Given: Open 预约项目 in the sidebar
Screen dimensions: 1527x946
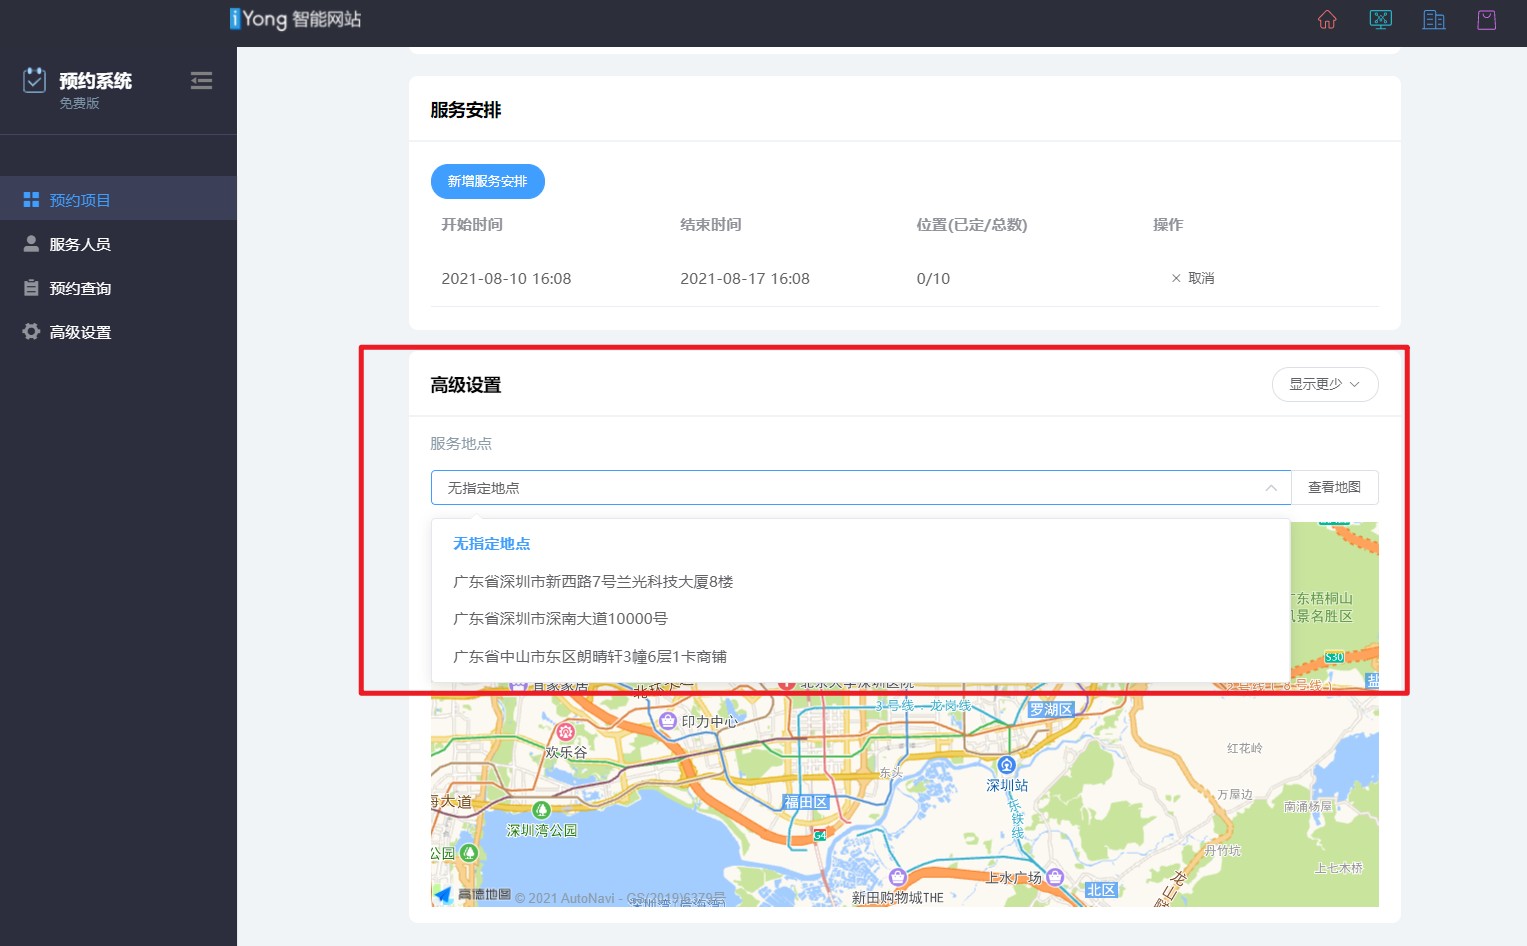Looking at the screenshot, I should (x=118, y=200).
